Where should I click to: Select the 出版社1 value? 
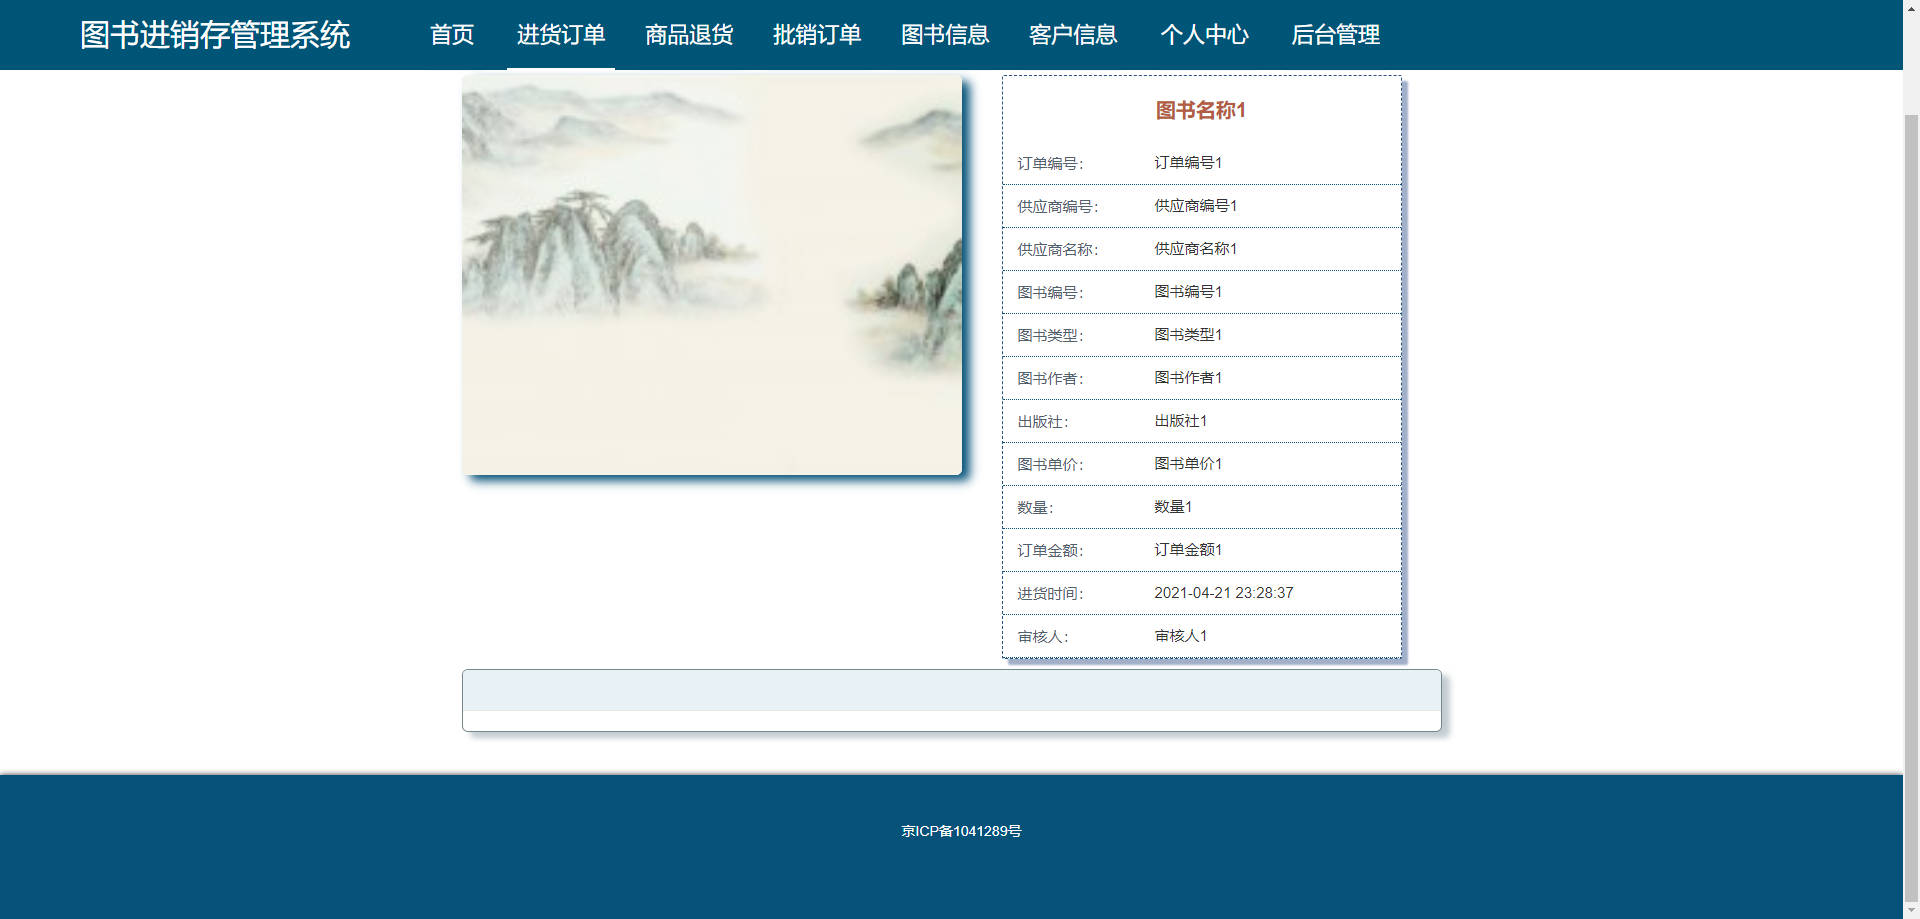coord(1181,420)
